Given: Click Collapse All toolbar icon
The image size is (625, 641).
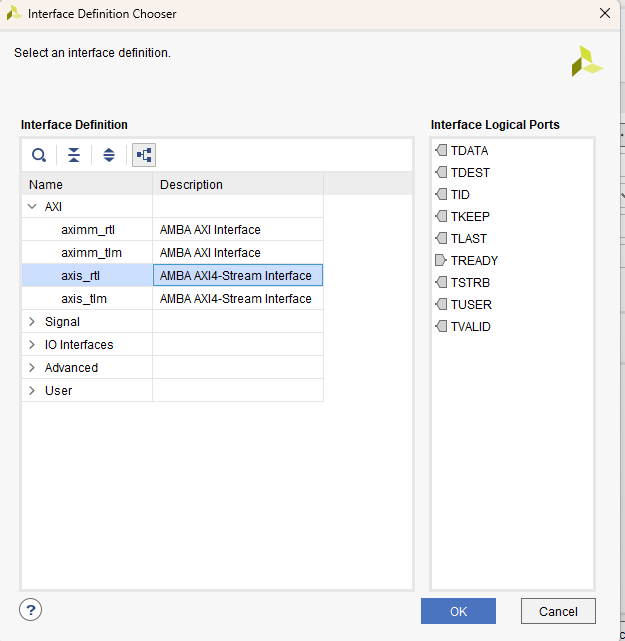Looking at the screenshot, I should tap(74, 155).
